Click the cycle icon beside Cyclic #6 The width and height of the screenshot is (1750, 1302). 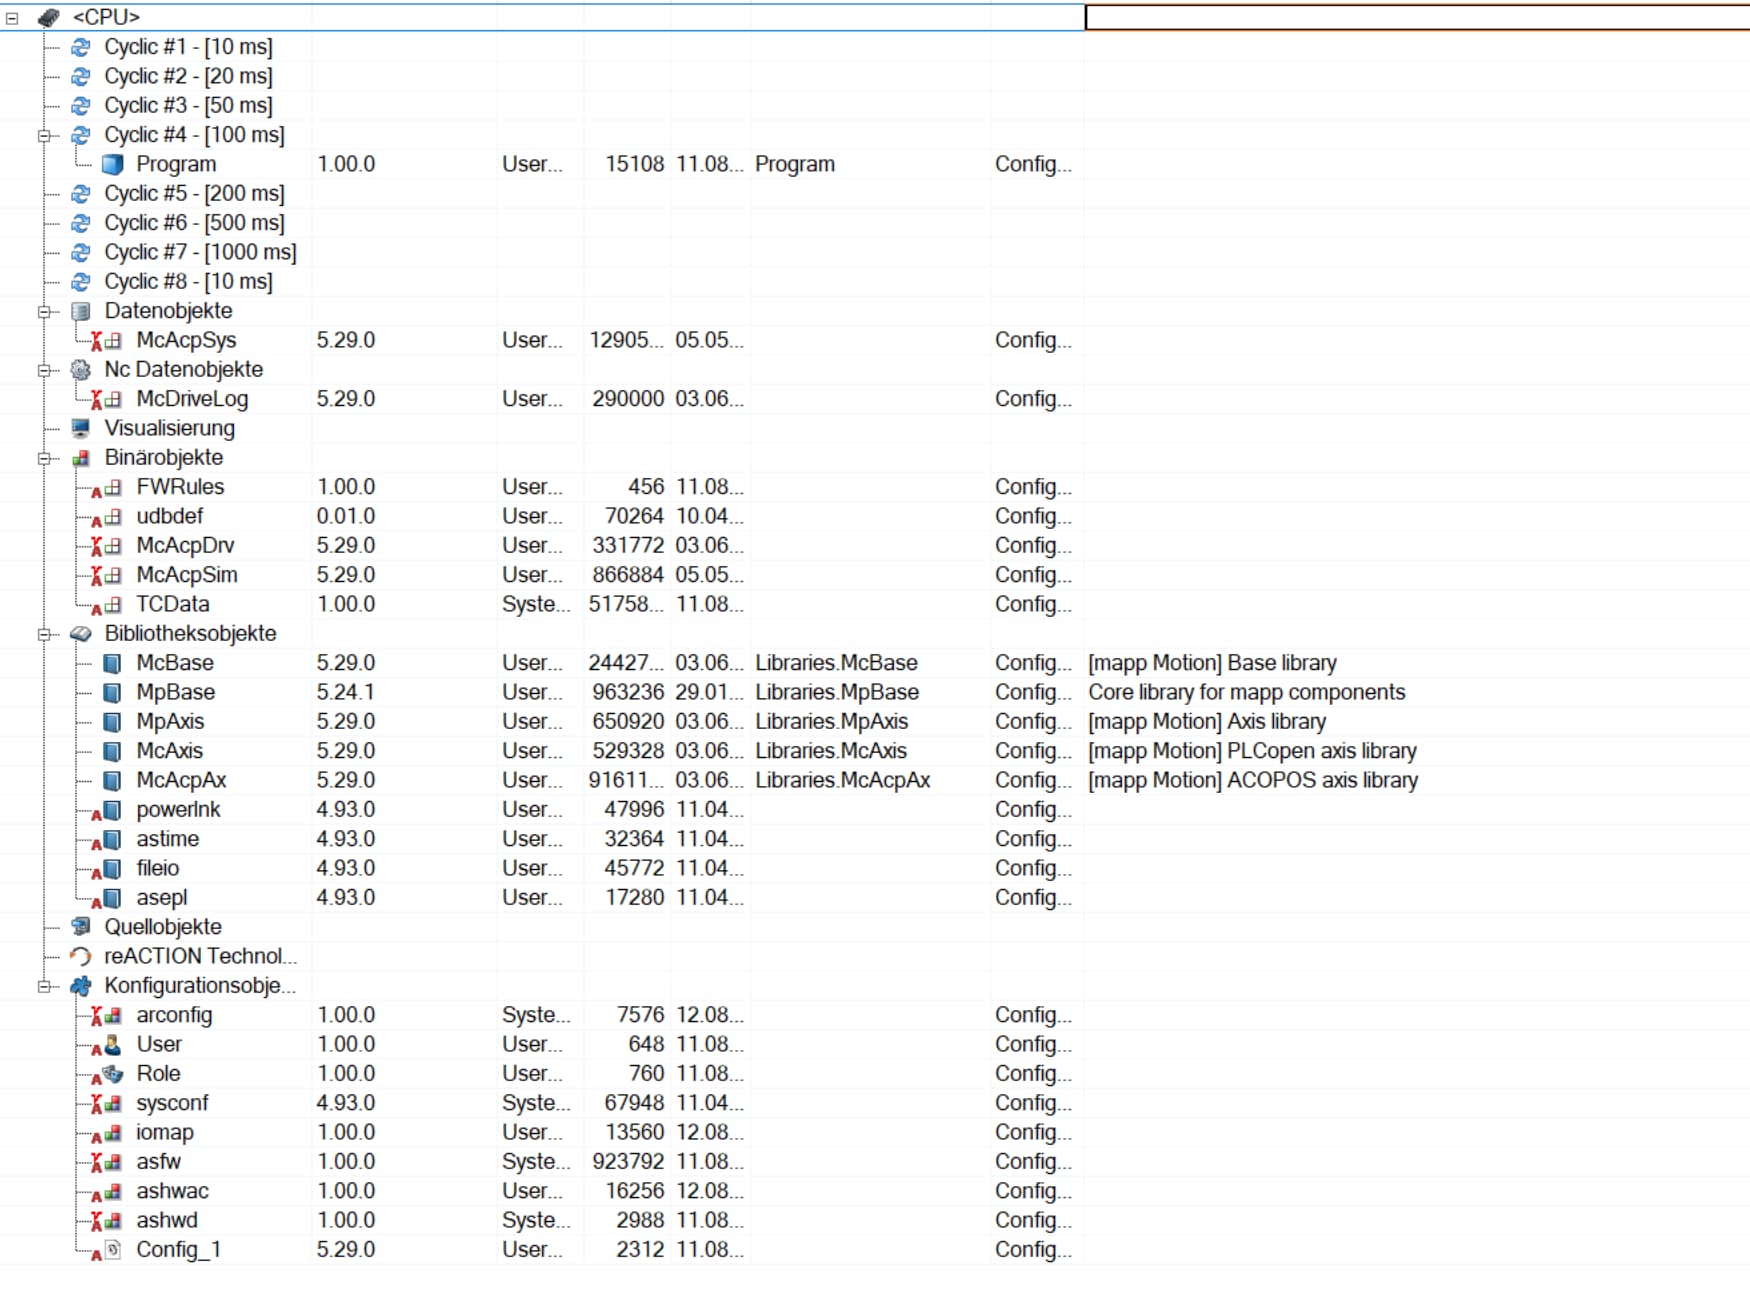click(x=81, y=223)
